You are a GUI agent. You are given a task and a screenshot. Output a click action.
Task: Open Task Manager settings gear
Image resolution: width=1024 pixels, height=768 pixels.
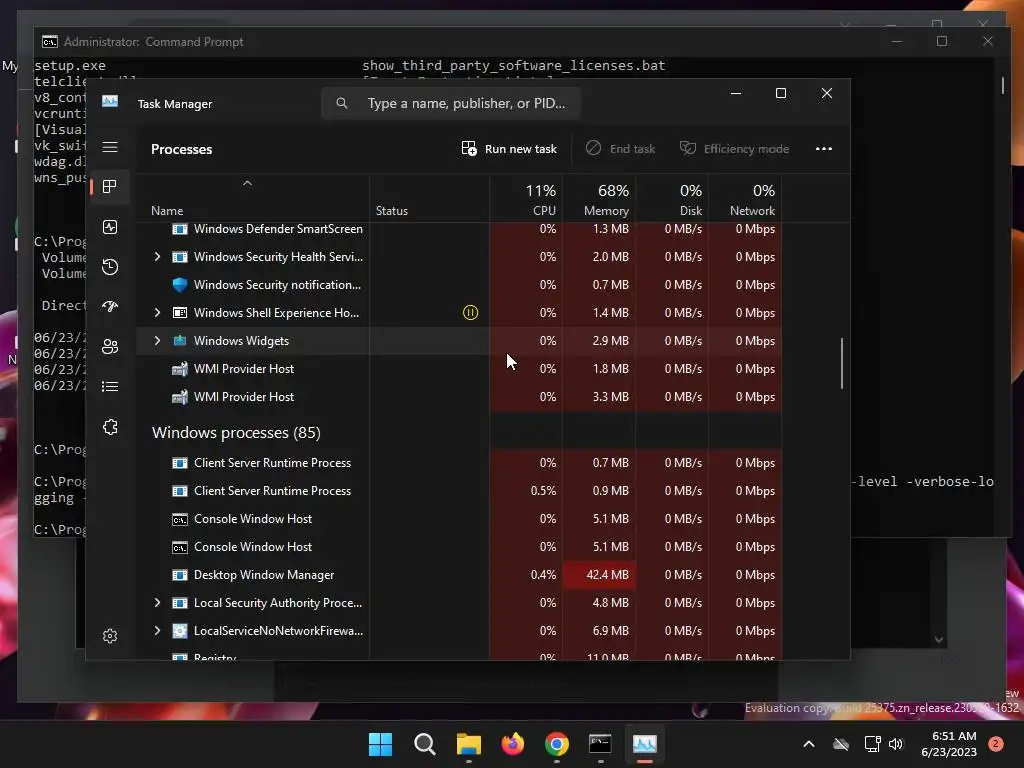click(x=110, y=636)
